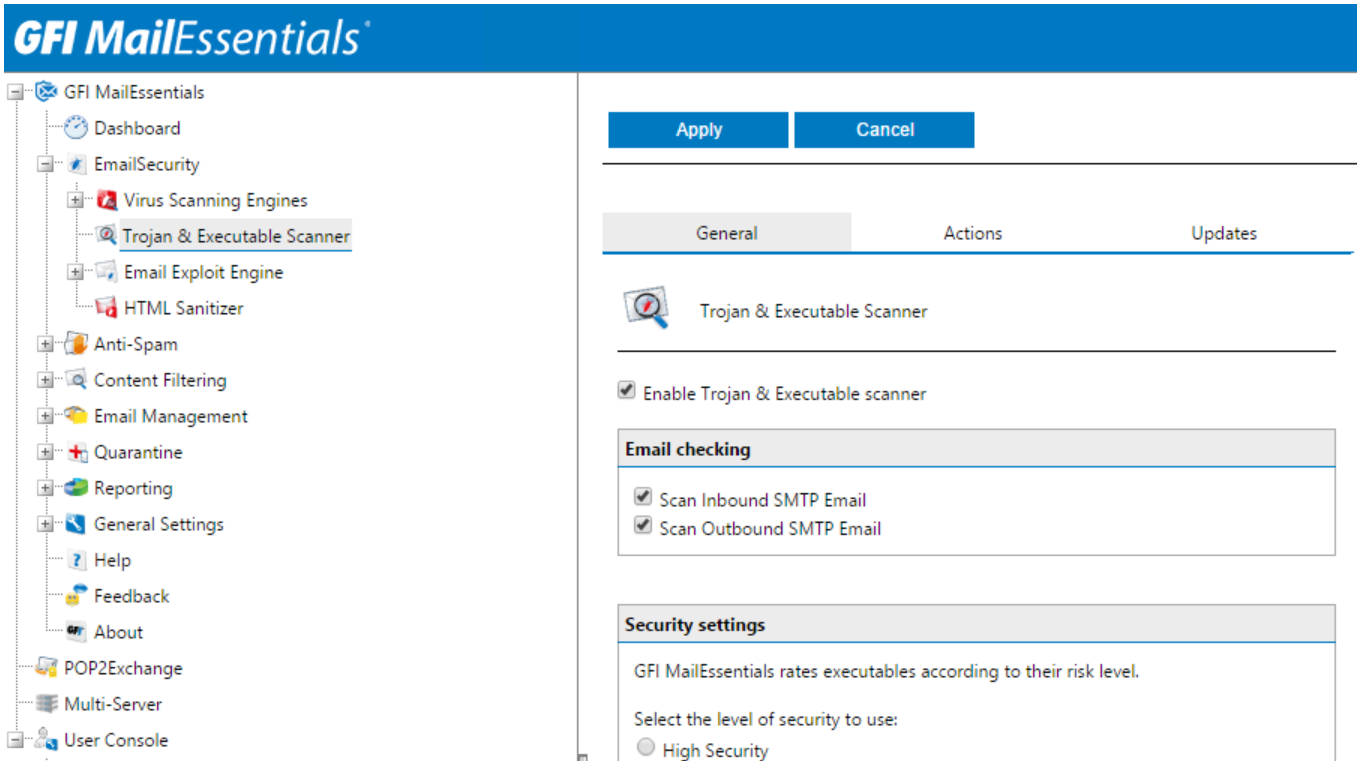Switch to the Actions tab
The image size is (1367, 761).
tap(972, 233)
